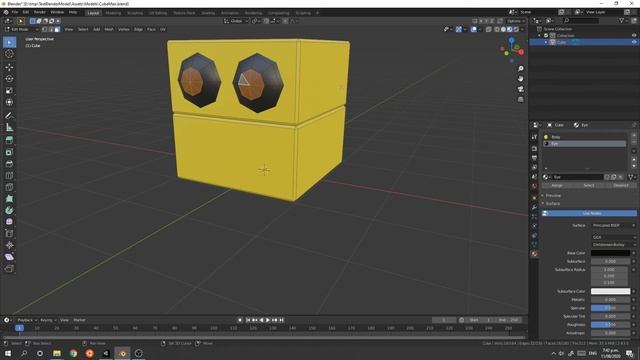Image resolution: width=640 pixels, height=360 pixels.
Task: Open the Render properties tab icon
Action: point(534,149)
